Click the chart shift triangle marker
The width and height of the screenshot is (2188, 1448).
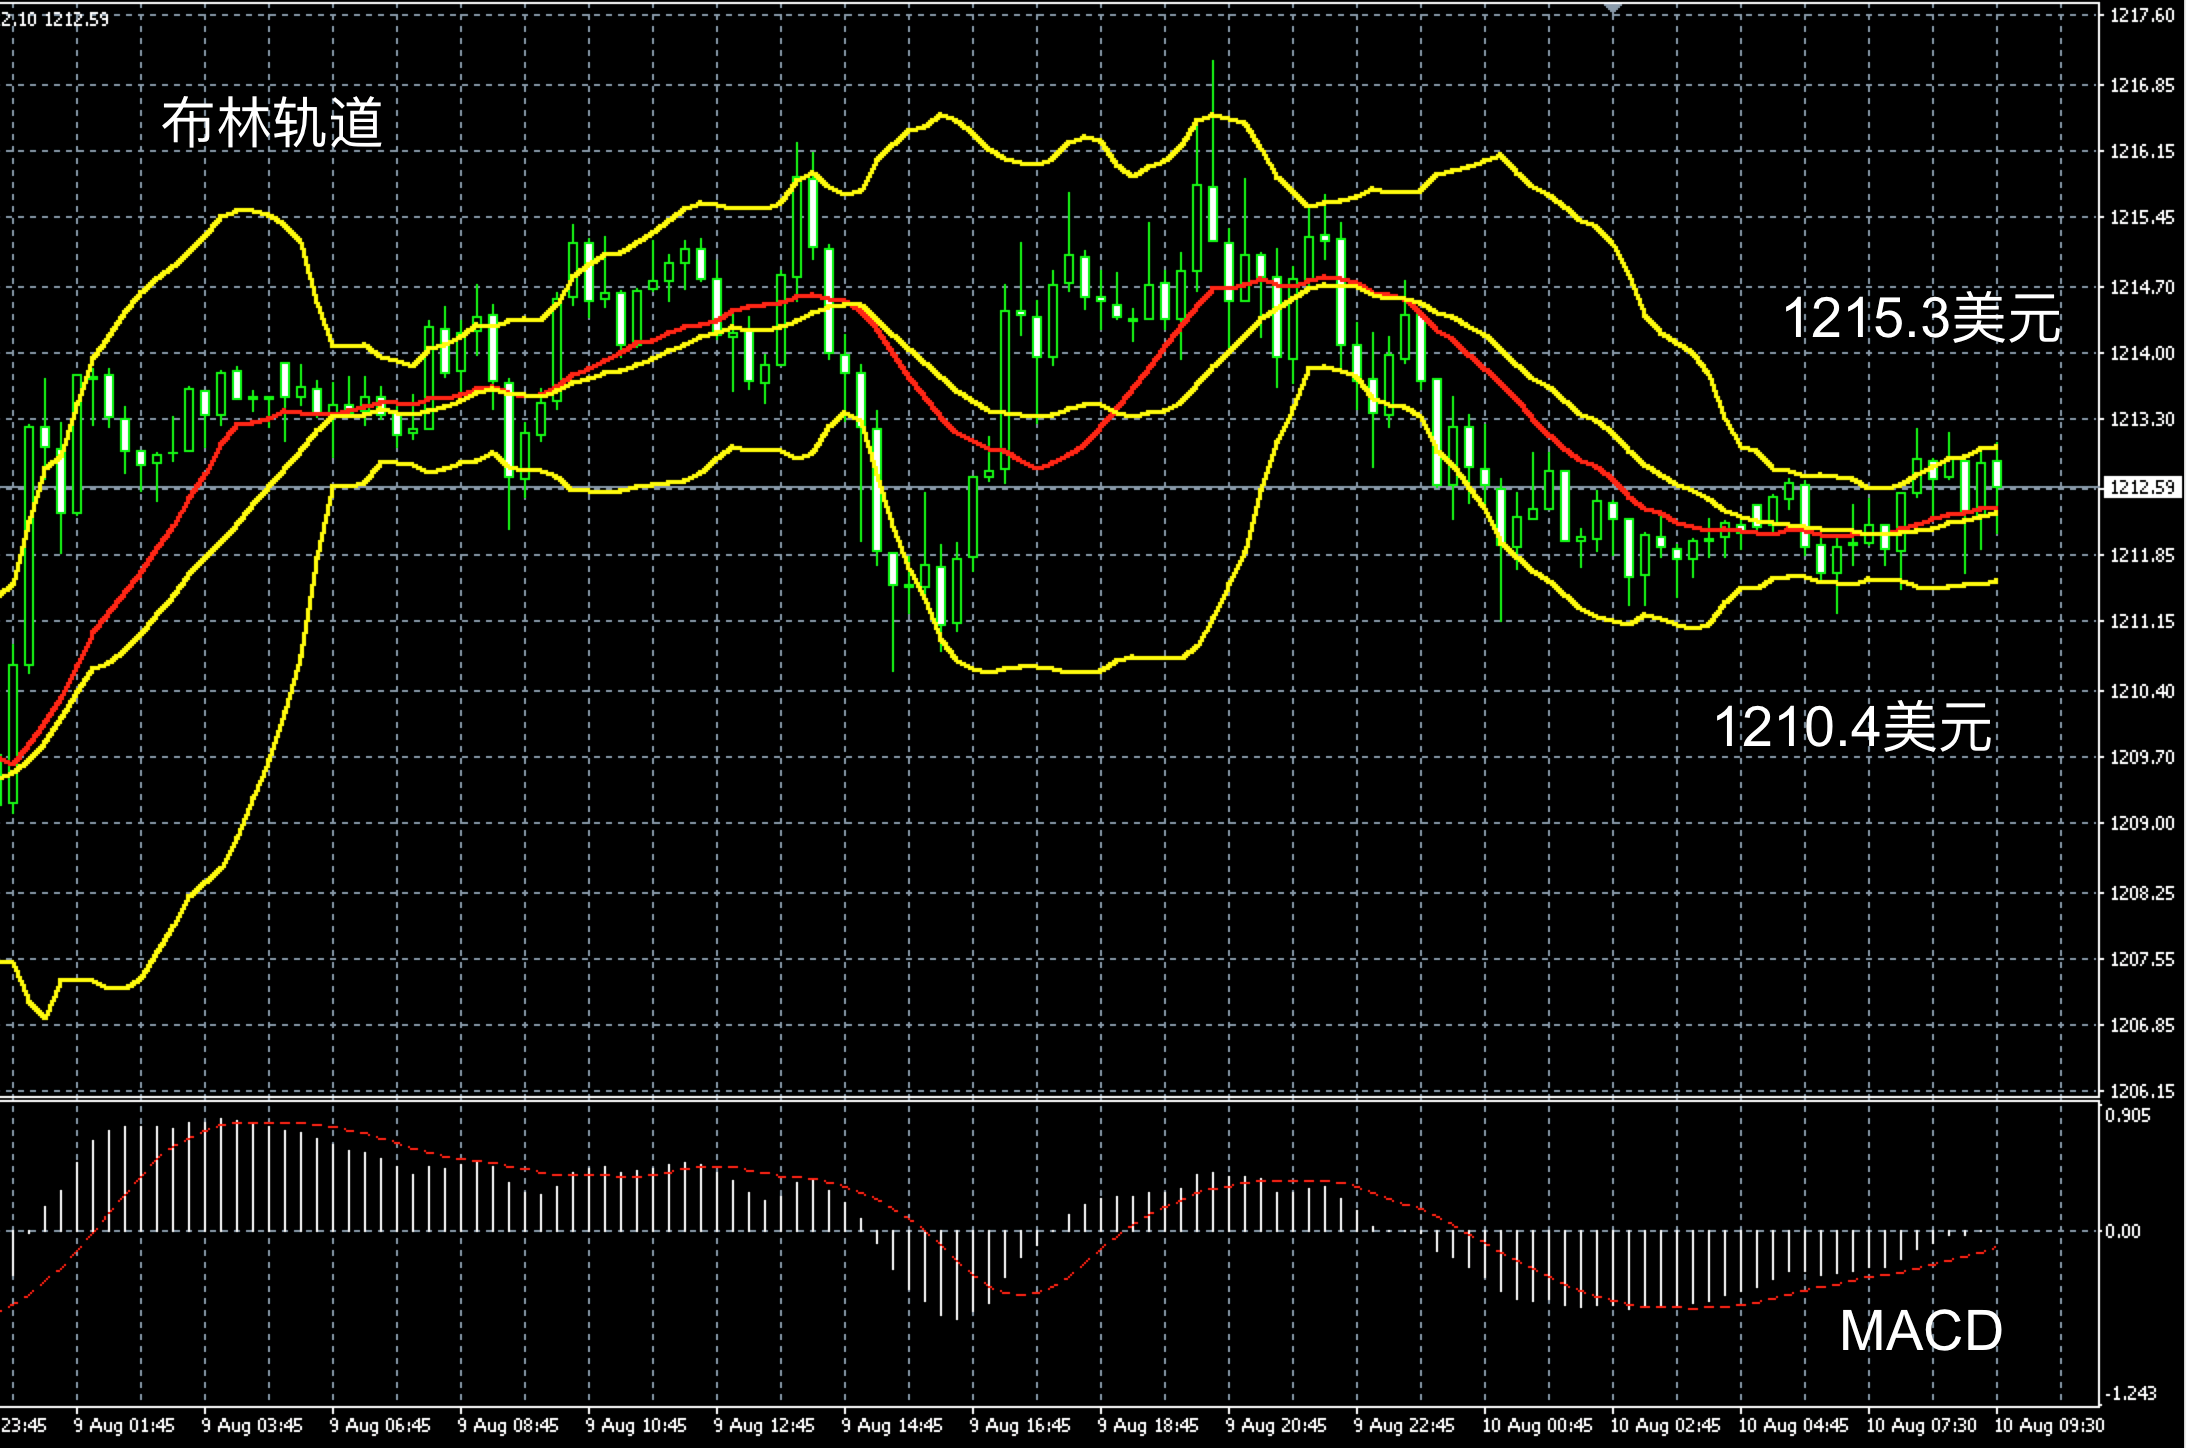tap(1612, 8)
